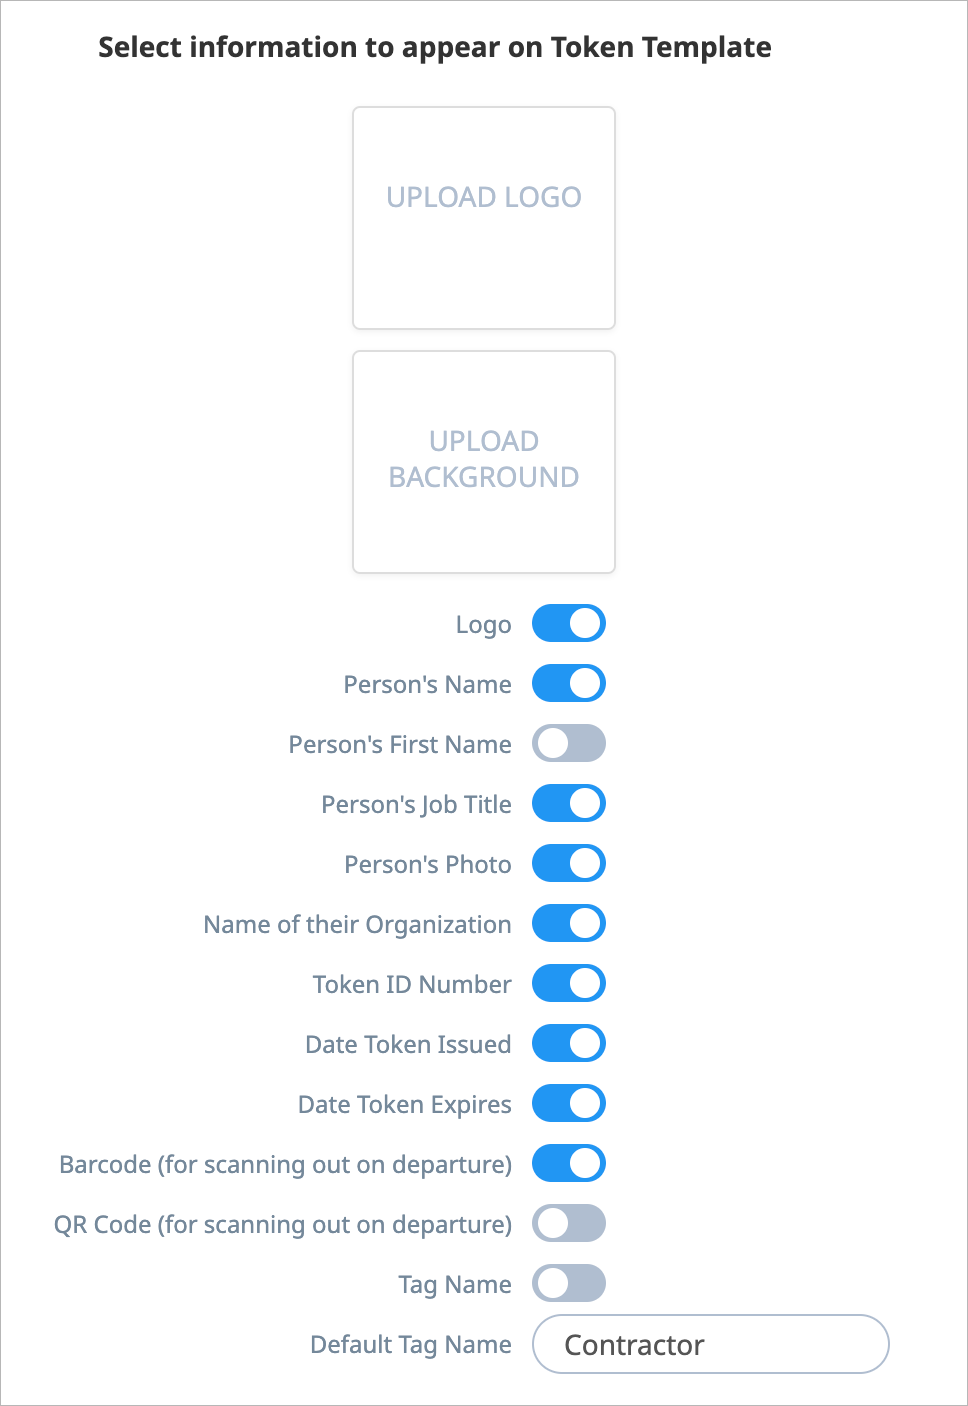Enable the Person's First Name toggle
The width and height of the screenshot is (968, 1406).
point(569,743)
